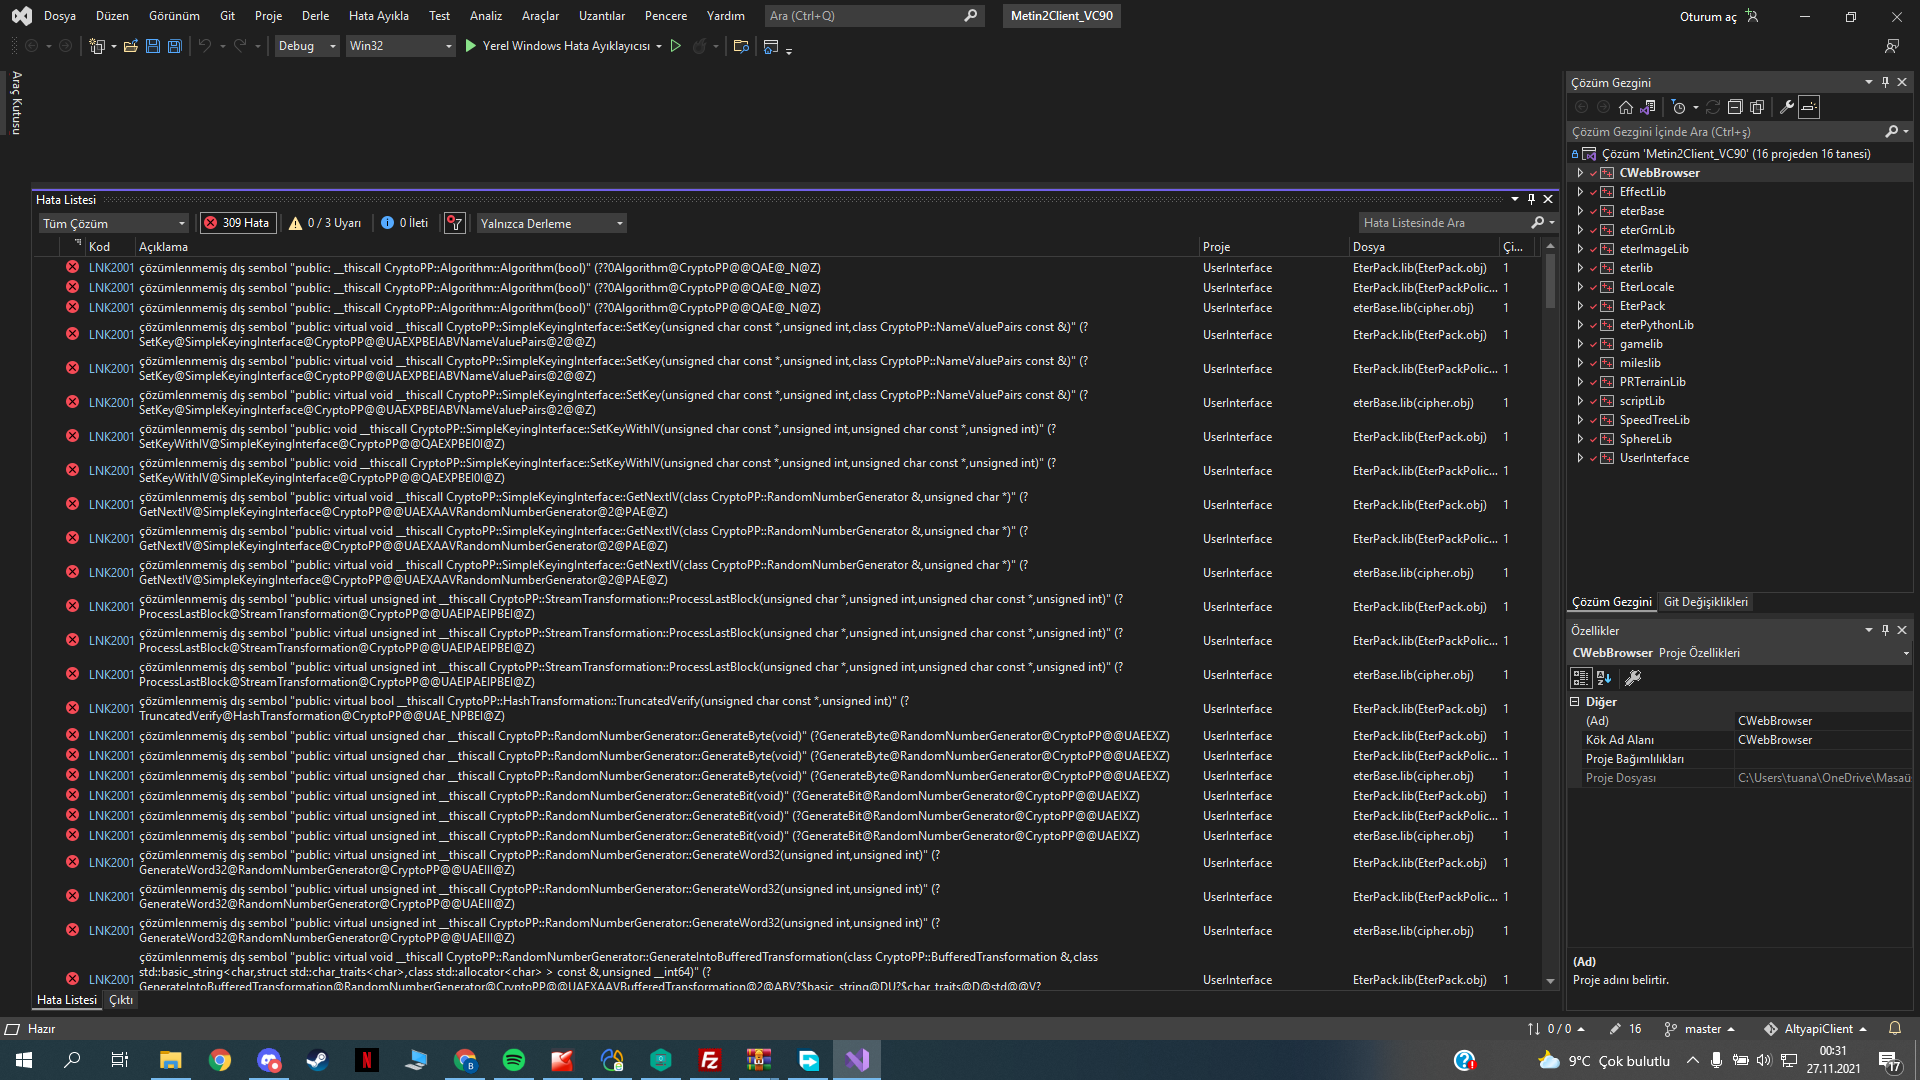This screenshot has width=1920, height=1080.
Task: Start Yerel Windows Hata Ayıklayıcısı debugging
Action: pos(557,46)
